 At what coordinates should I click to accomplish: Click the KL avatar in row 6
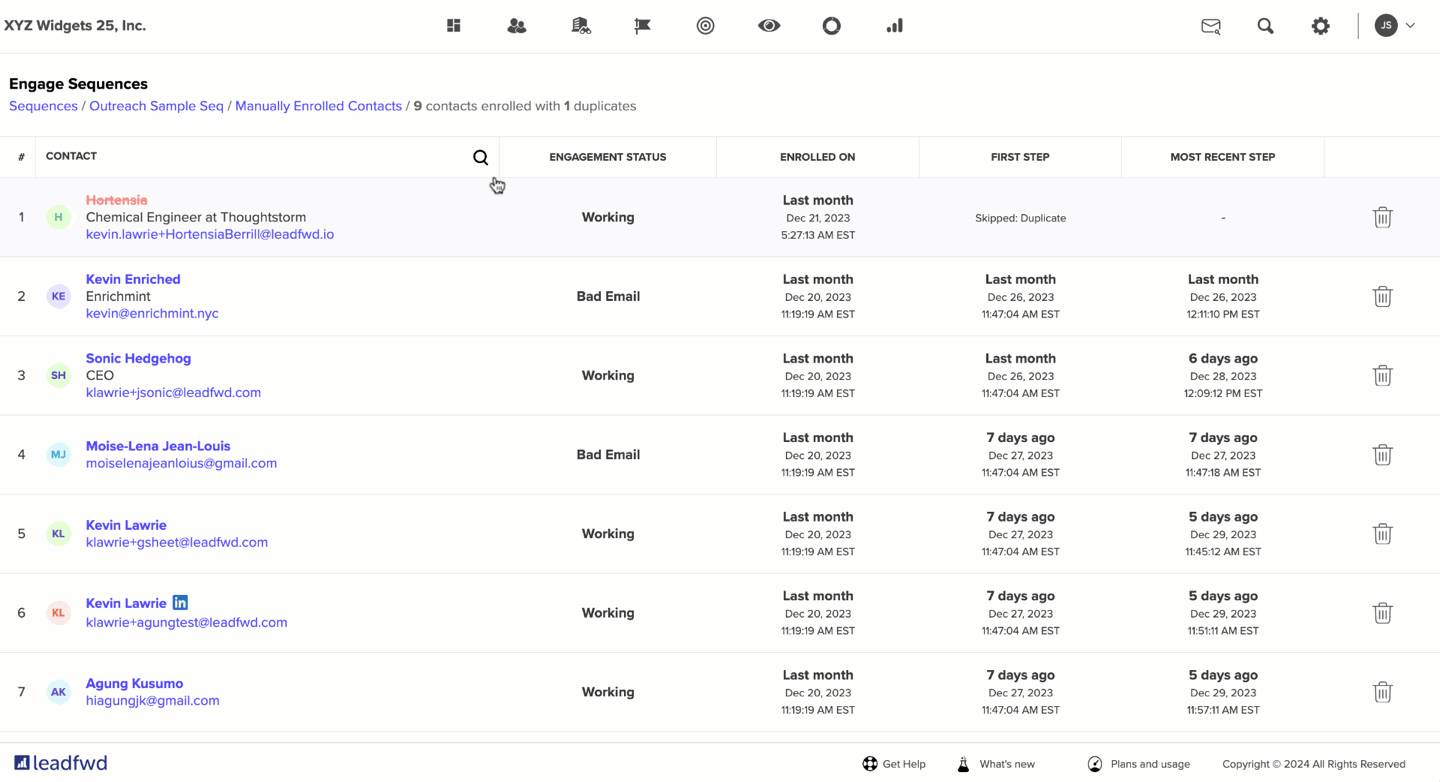(x=58, y=612)
